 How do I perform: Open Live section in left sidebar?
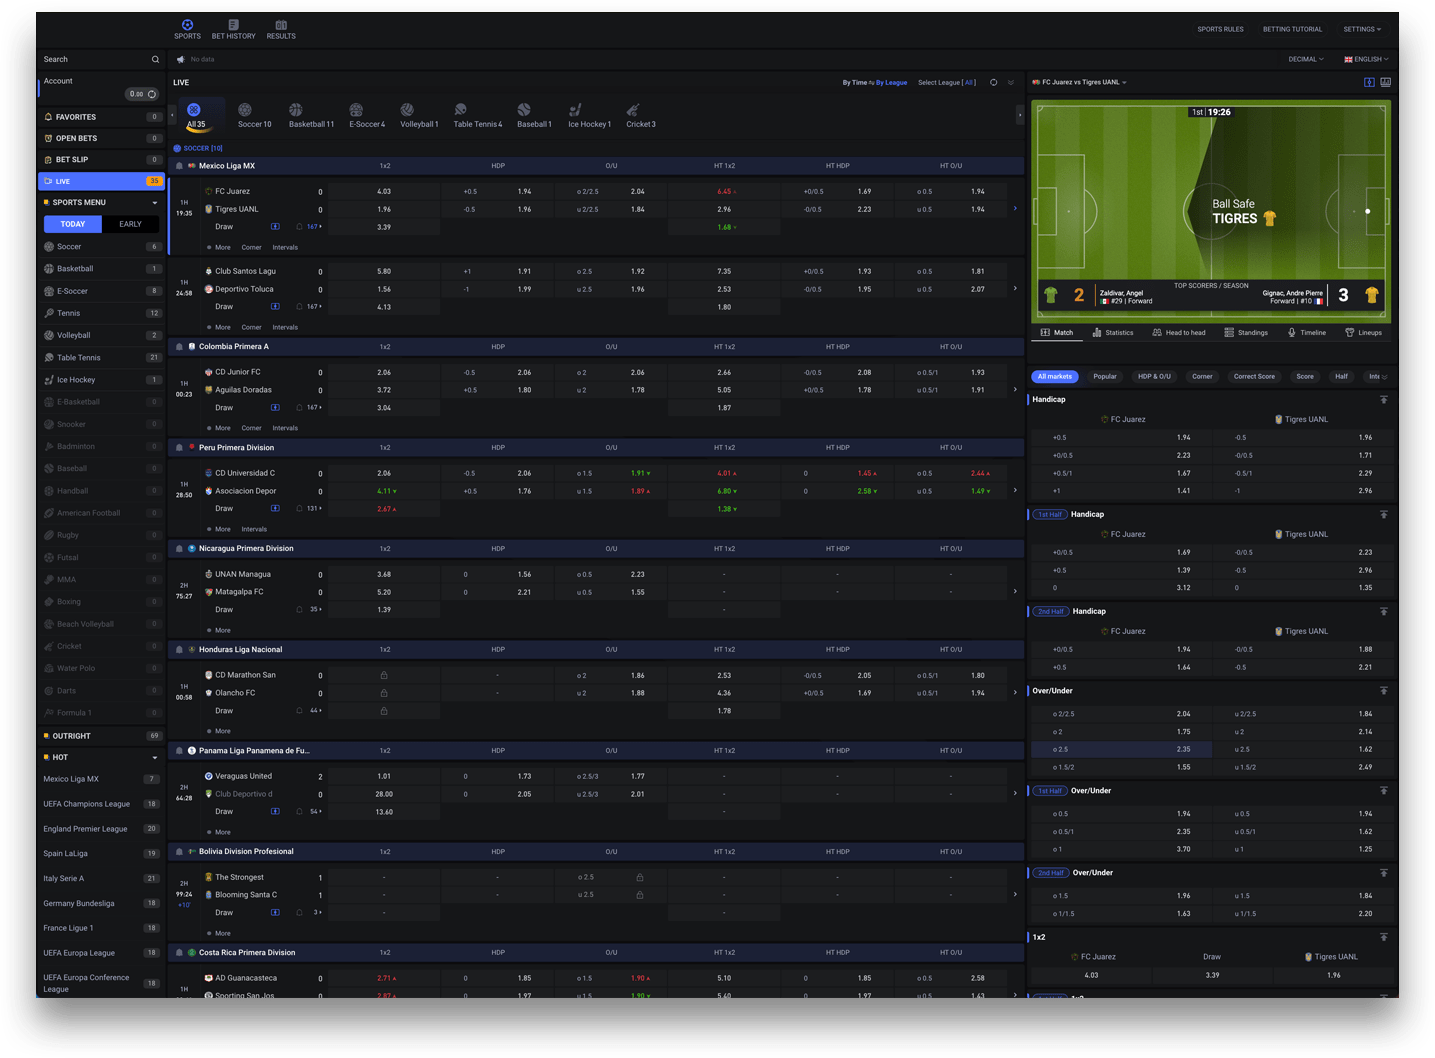(x=101, y=181)
